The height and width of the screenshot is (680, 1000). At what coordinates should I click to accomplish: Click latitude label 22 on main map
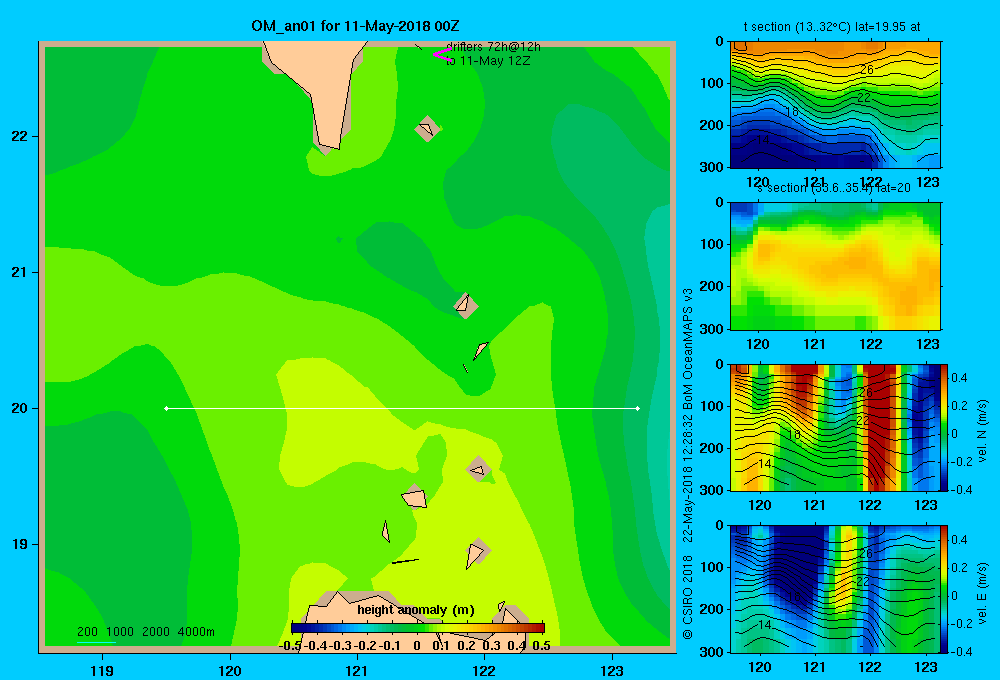pos(20,136)
